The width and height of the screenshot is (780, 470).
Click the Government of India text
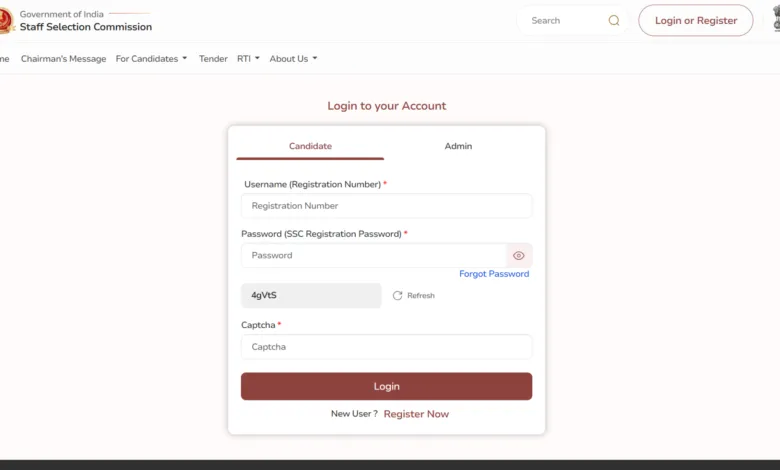click(x=62, y=14)
